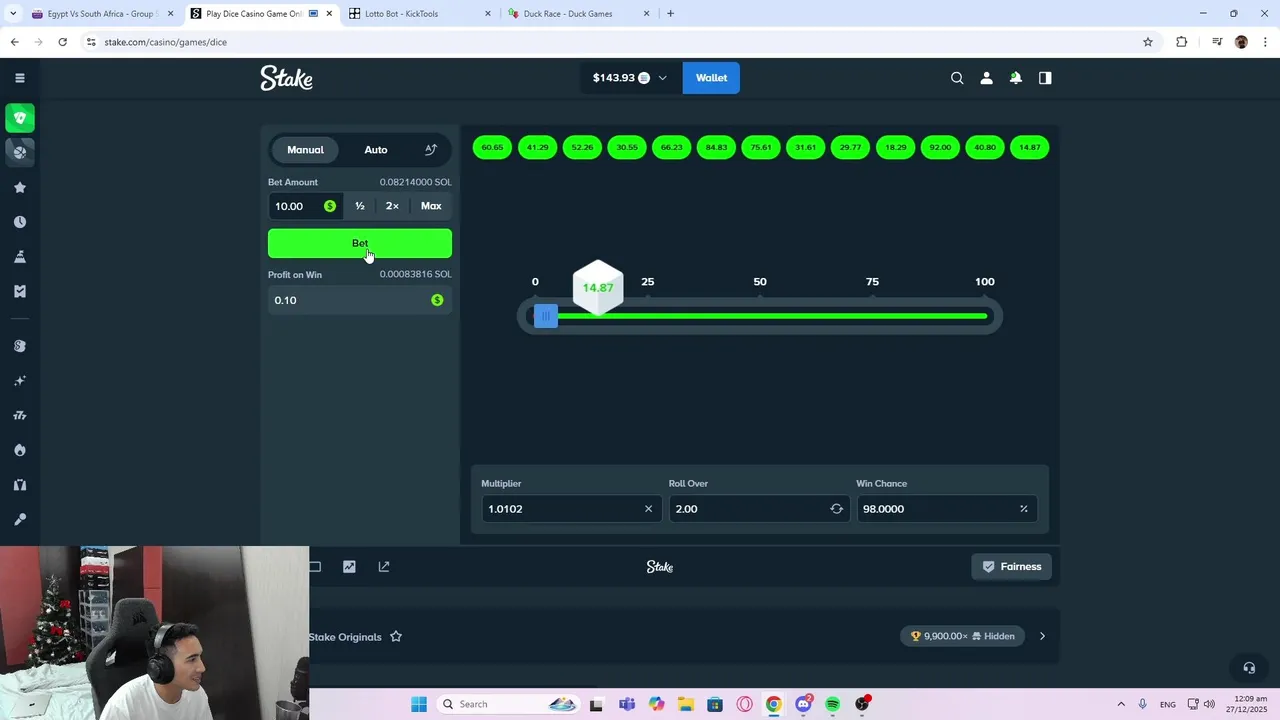Open the hamburger menu in Stake sidebar
The image size is (1280, 720).
19,78
